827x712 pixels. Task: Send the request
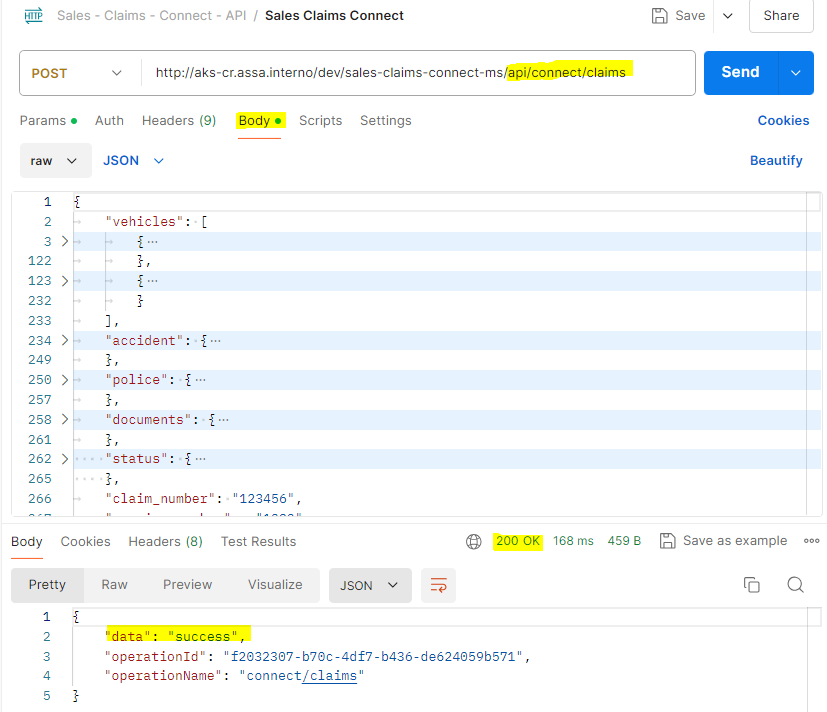(741, 72)
